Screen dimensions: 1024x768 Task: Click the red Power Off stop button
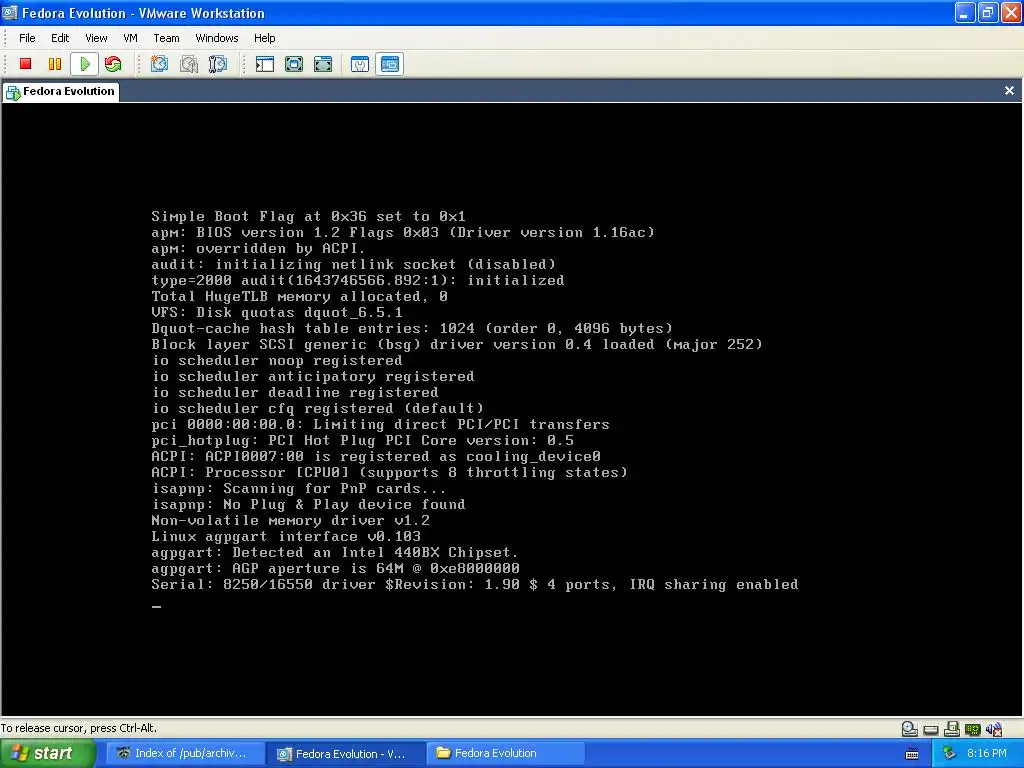point(25,64)
